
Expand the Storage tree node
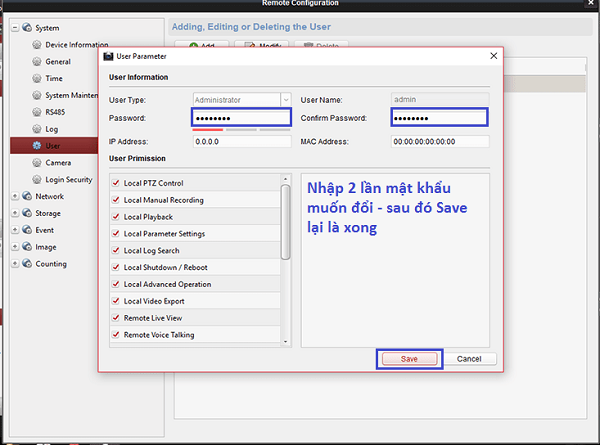point(15,213)
